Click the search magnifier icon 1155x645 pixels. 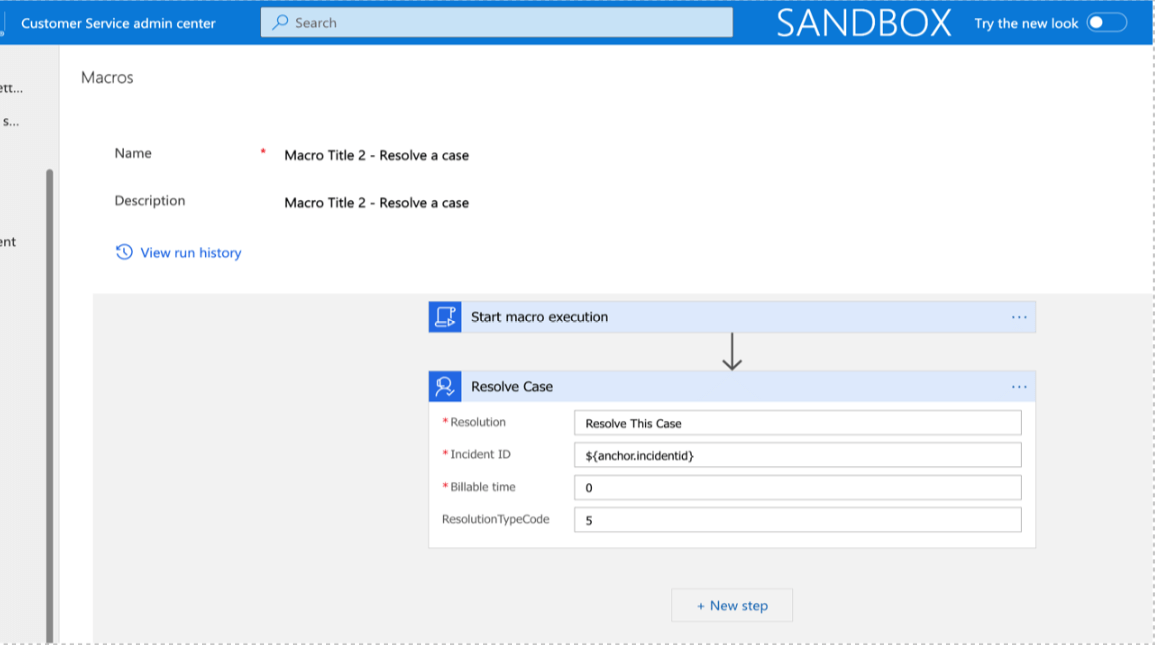(280, 23)
